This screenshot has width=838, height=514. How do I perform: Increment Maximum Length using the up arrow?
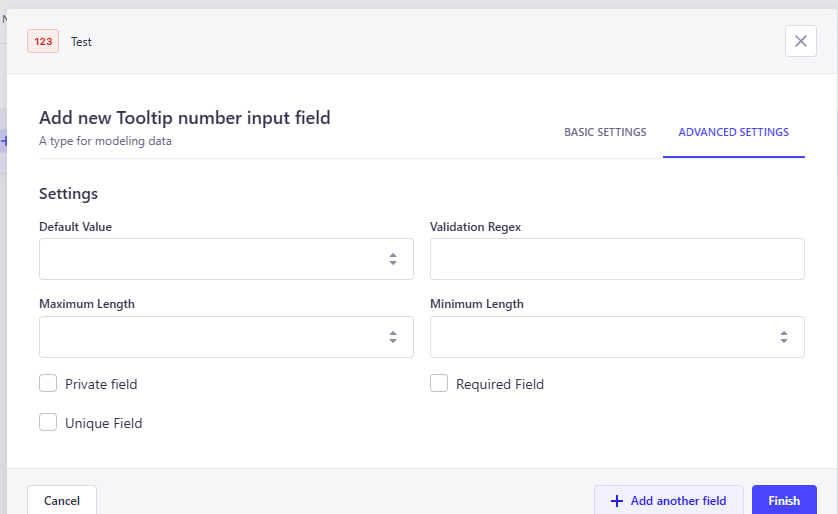tap(393, 333)
